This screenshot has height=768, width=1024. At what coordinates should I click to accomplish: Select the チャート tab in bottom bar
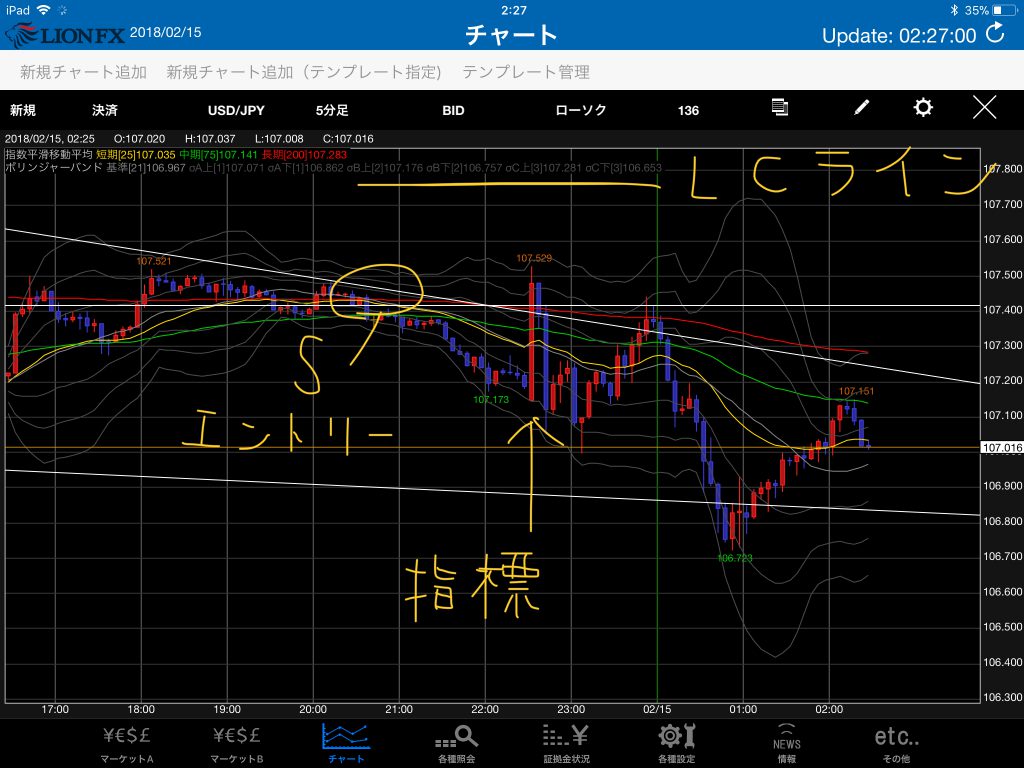click(346, 743)
